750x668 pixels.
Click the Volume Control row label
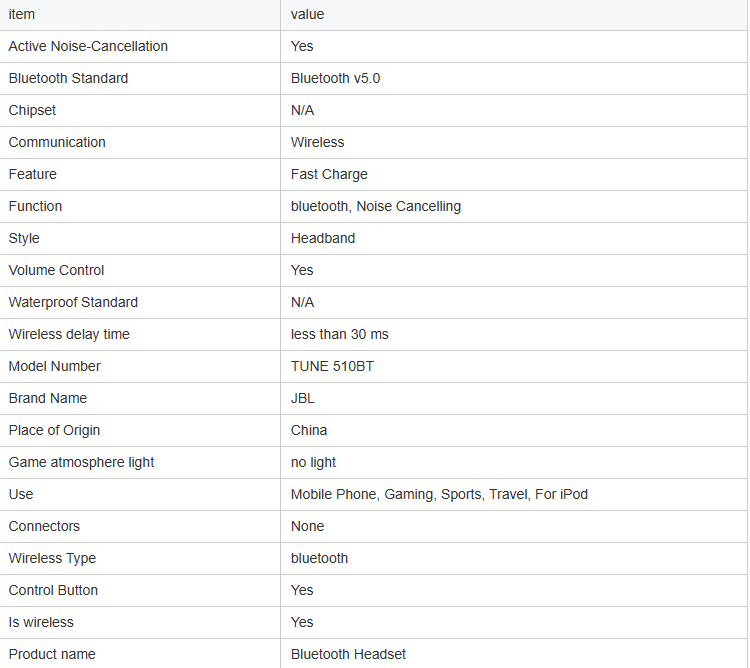[x=56, y=270]
